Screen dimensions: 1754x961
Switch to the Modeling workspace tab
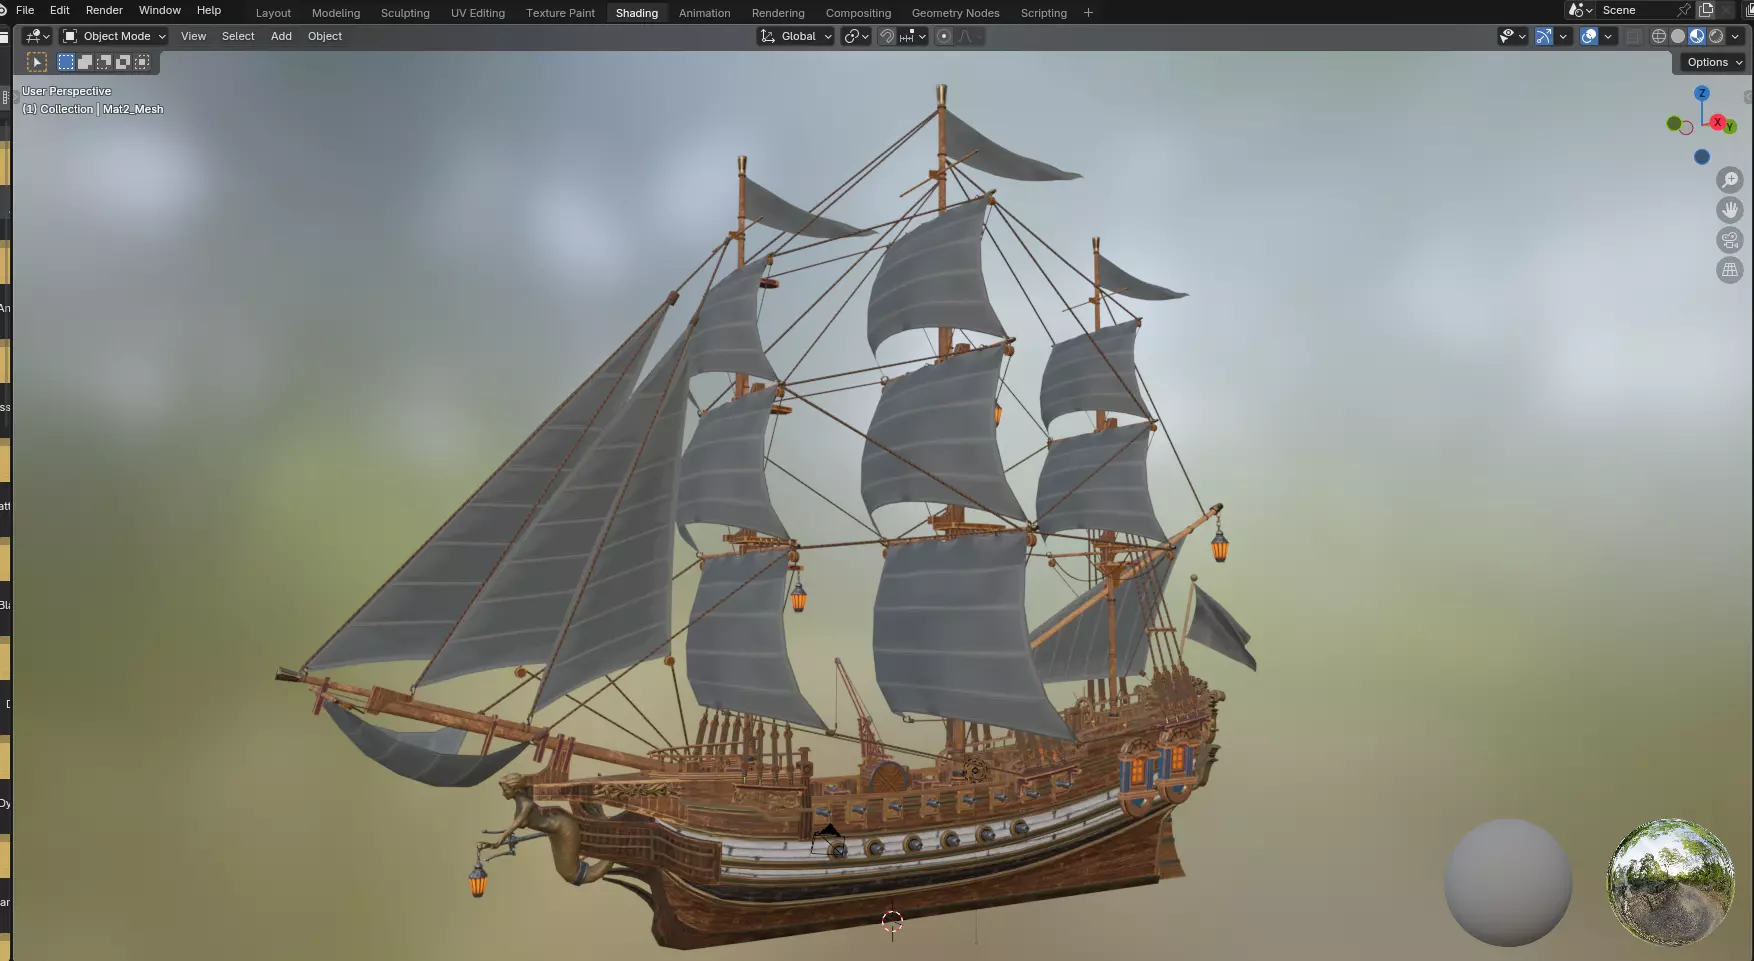point(336,13)
